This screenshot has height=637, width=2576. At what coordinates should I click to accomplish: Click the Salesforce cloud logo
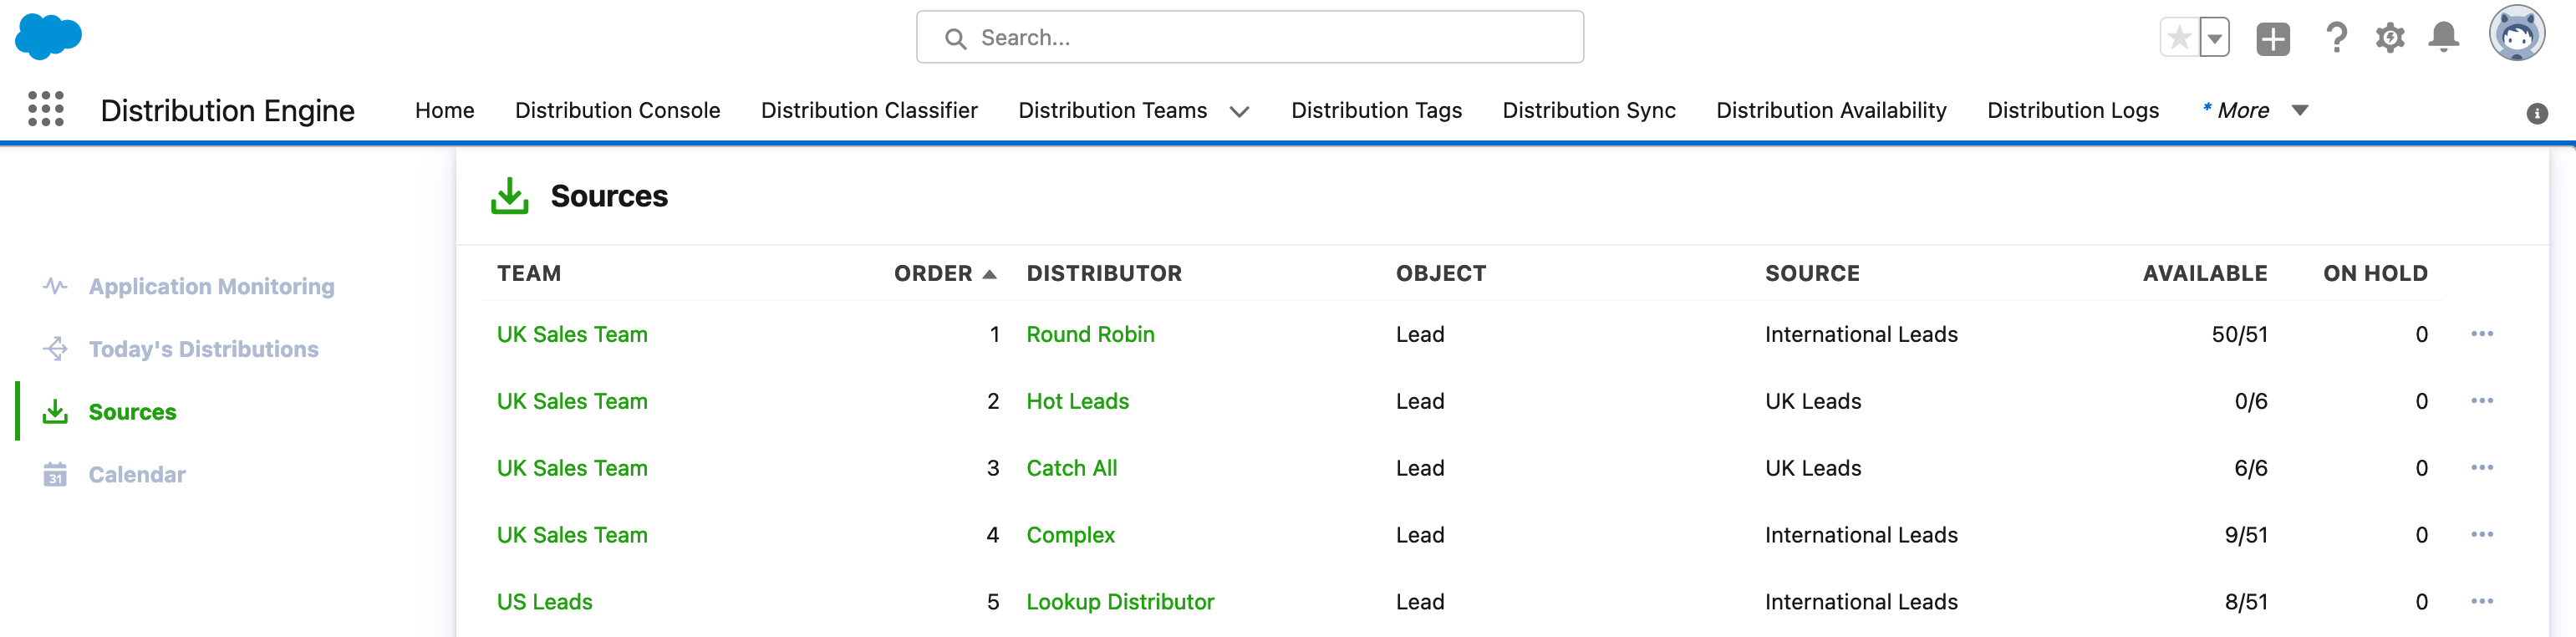click(x=48, y=36)
